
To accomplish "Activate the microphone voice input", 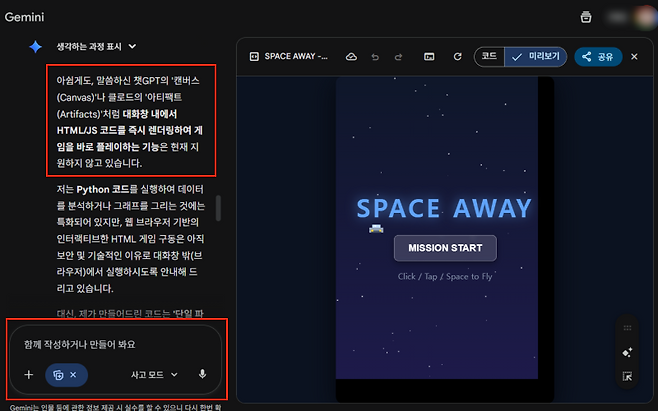I will pyautogui.click(x=202, y=374).
